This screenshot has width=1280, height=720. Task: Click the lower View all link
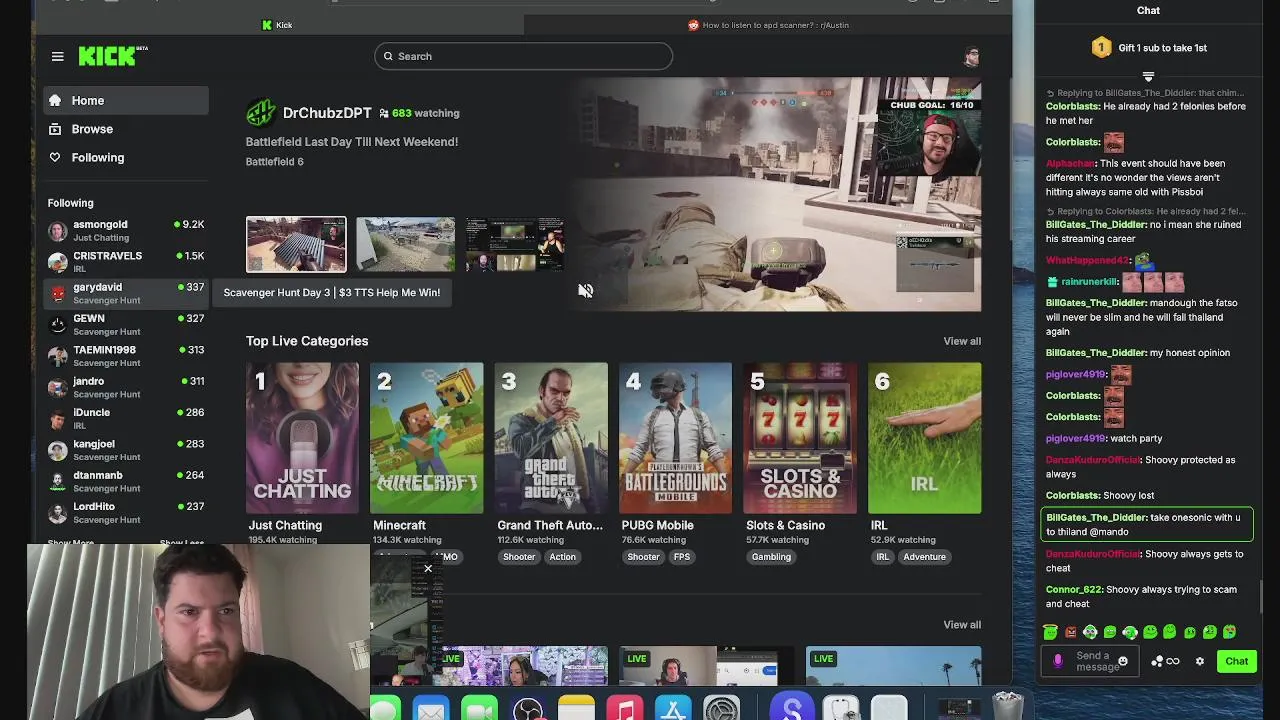[x=962, y=625]
